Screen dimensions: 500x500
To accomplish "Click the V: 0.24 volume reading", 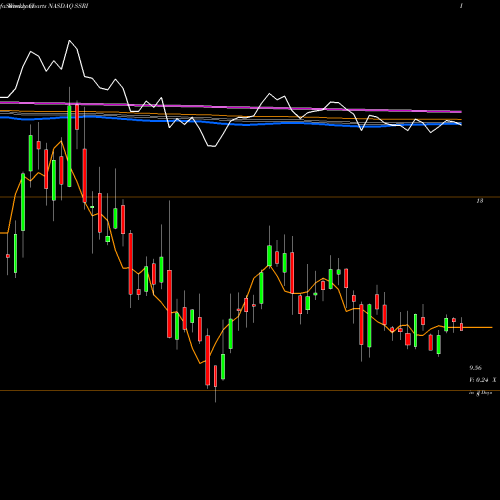I will click(479, 380).
